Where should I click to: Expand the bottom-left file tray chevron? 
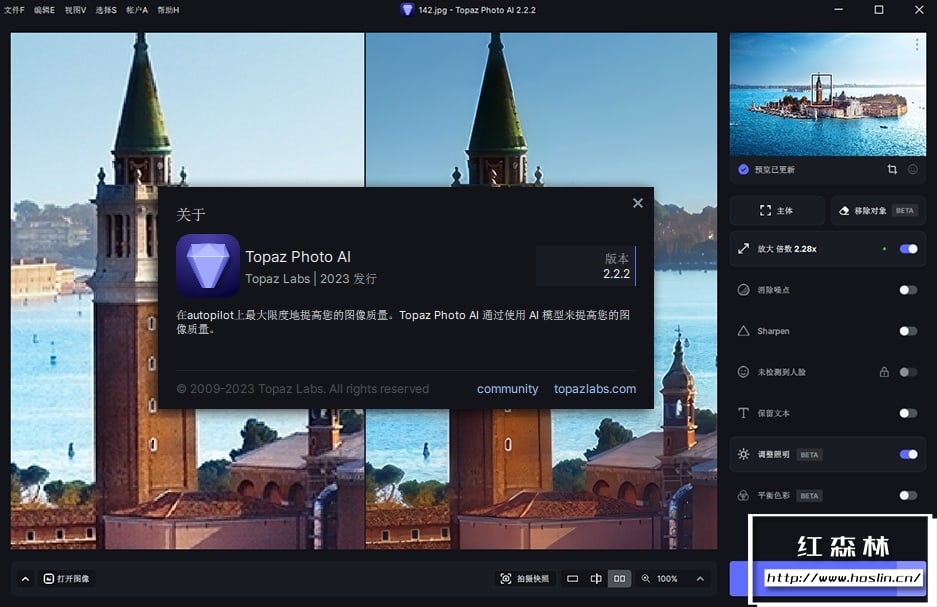pyautogui.click(x=25, y=579)
